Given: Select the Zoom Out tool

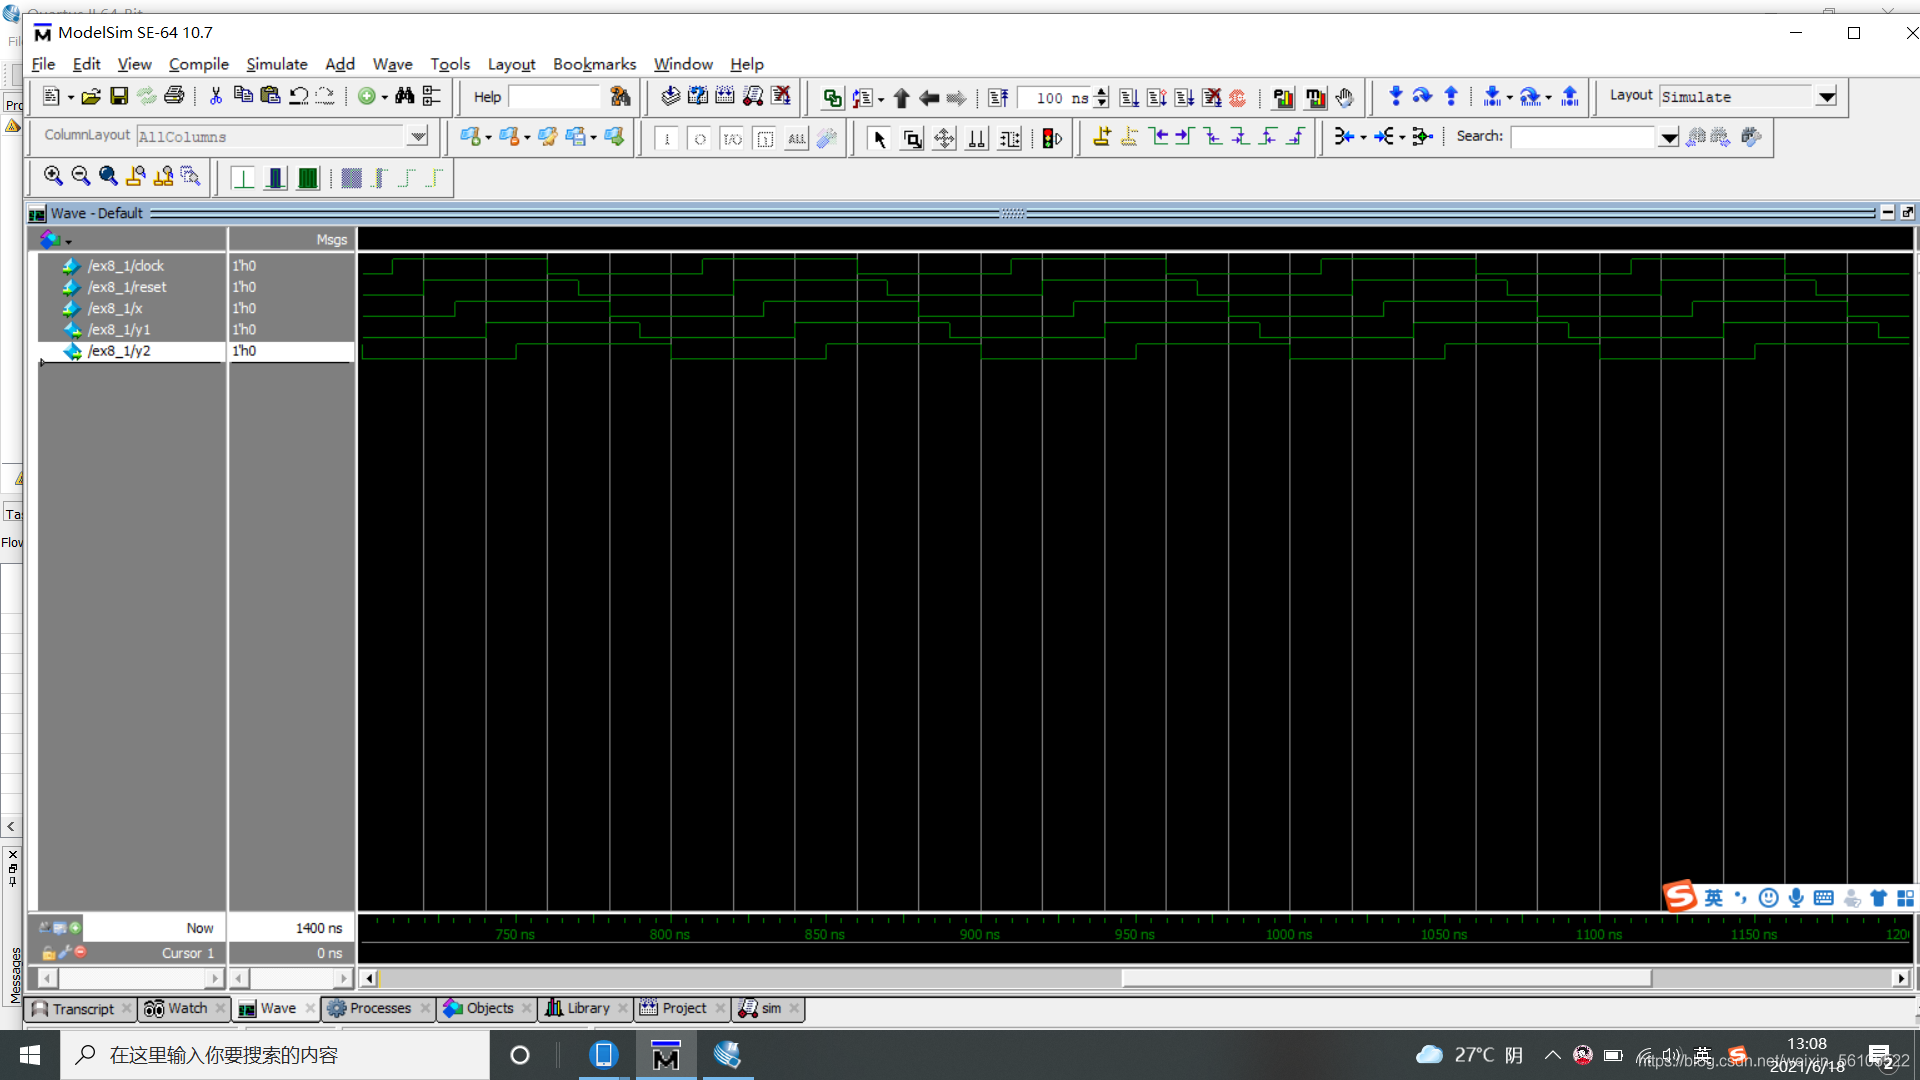Looking at the screenshot, I should 81,176.
